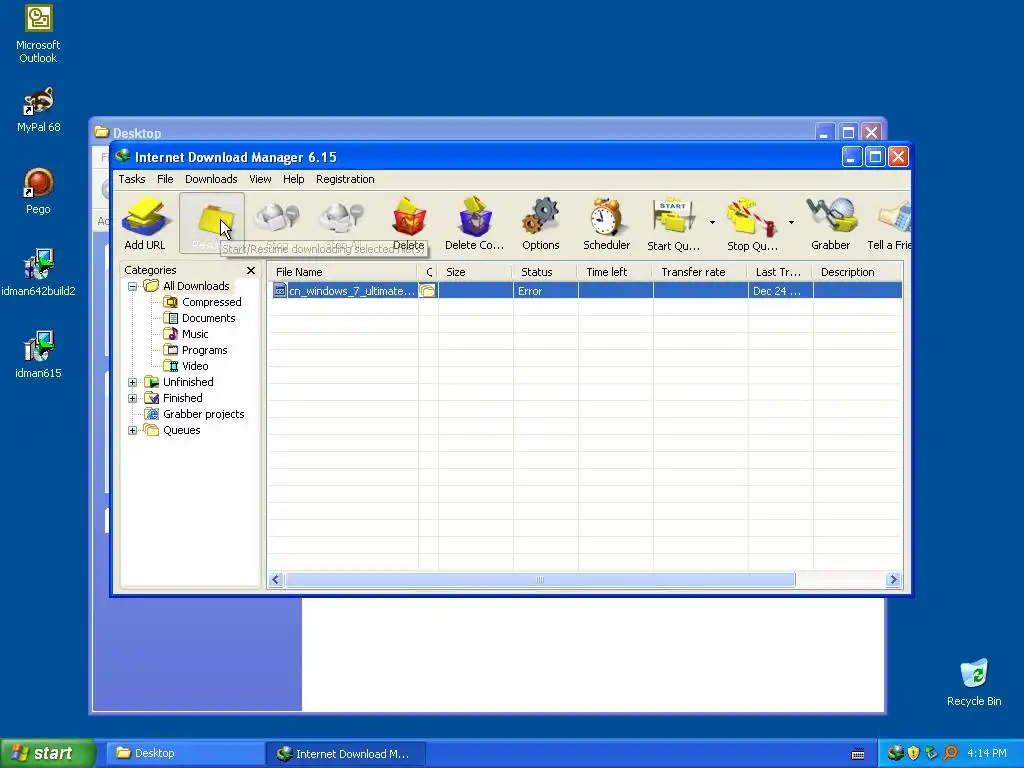
Task: Open the Microsoft Outlook desktop icon
Action: point(38,35)
